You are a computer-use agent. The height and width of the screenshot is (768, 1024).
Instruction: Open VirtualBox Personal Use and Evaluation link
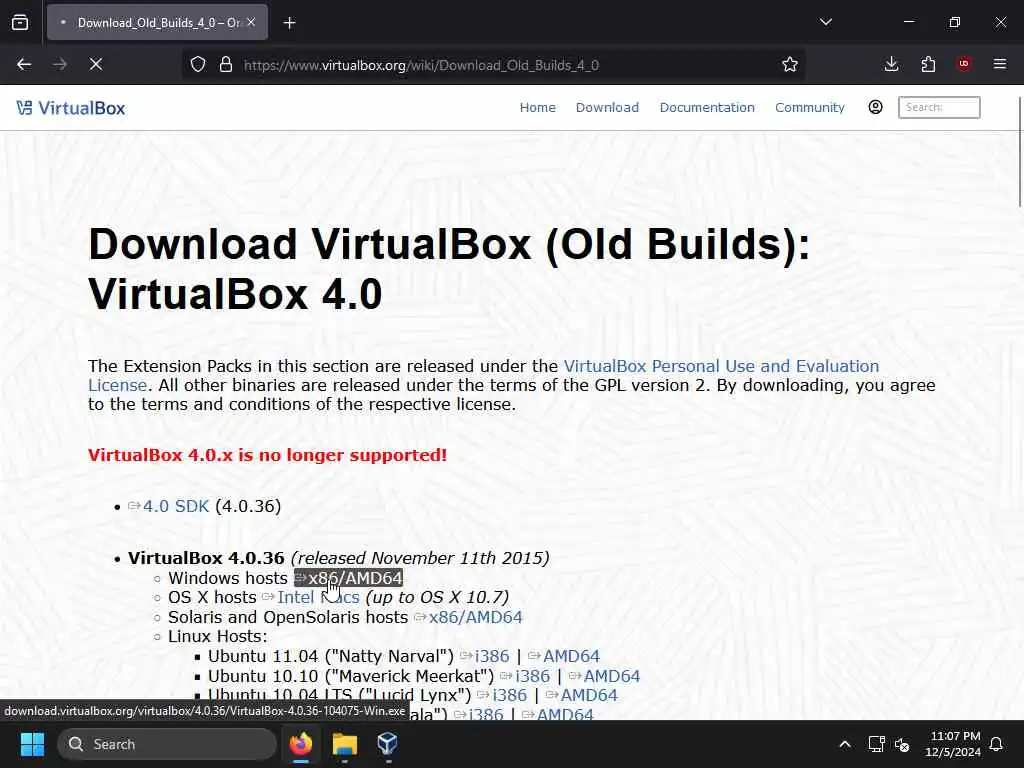(721, 366)
